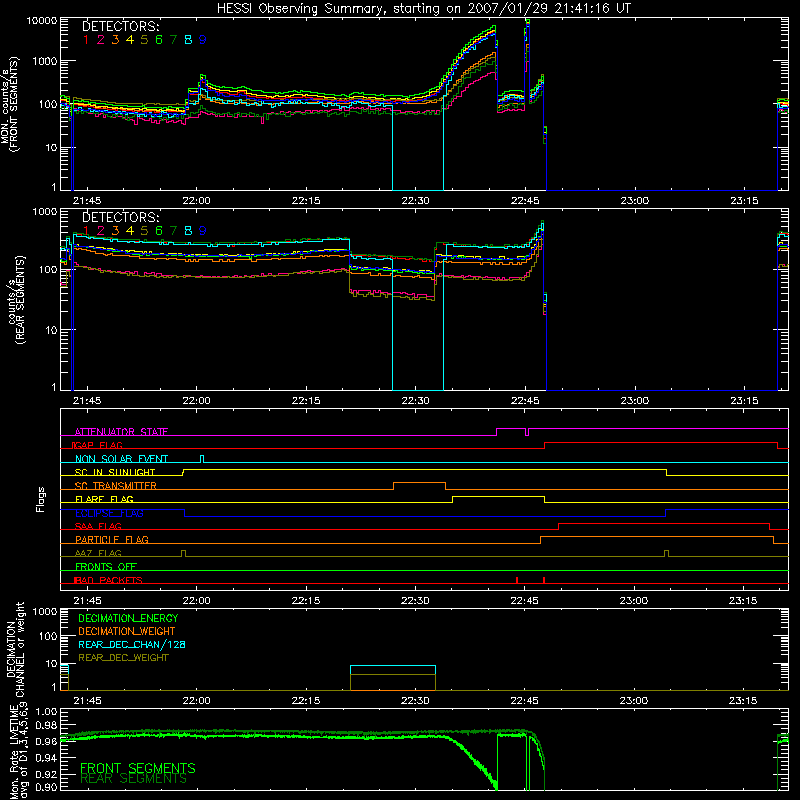The height and width of the screenshot is (800, 800).
Task: Click the PARTICLE_FLAG label
Action: [x=112, y=539]
